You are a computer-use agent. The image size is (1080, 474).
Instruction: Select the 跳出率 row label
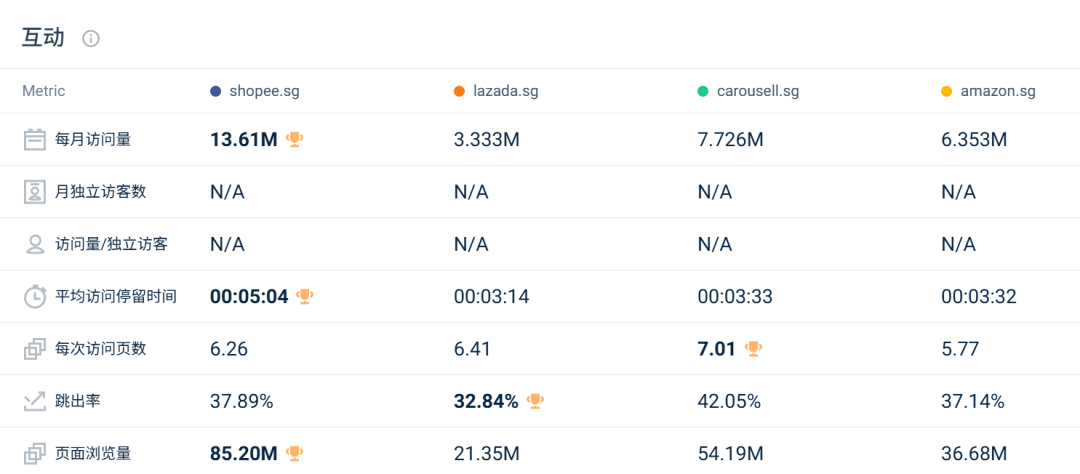pyautogui.click(x=78, y=401)
